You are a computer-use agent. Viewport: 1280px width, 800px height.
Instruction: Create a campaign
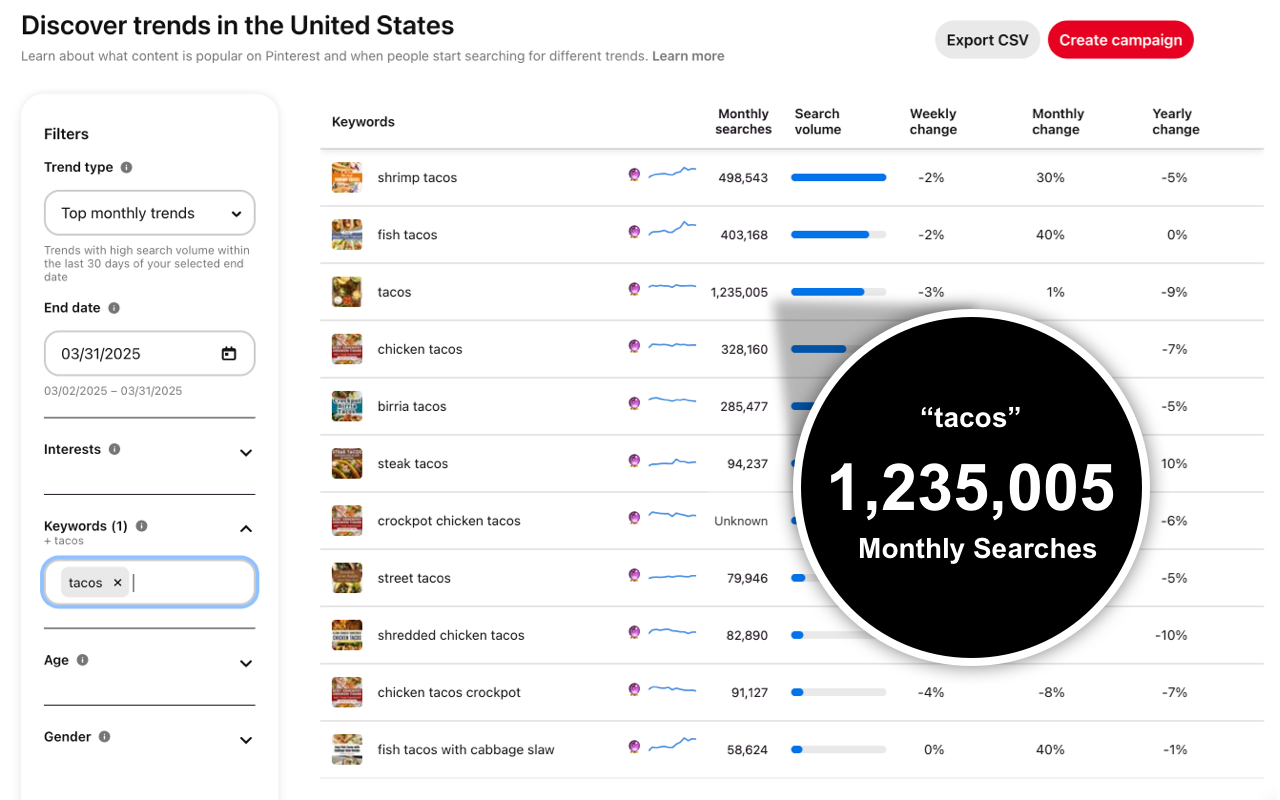(x=1120, y=39)
